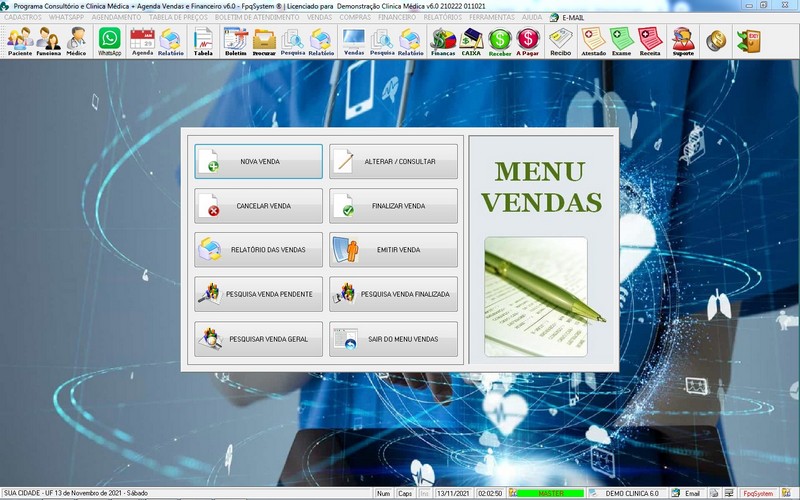This screenshot has width=800, height=500.
Task: Open the Médico toolbar icon
Action: (x=77, y=41)
